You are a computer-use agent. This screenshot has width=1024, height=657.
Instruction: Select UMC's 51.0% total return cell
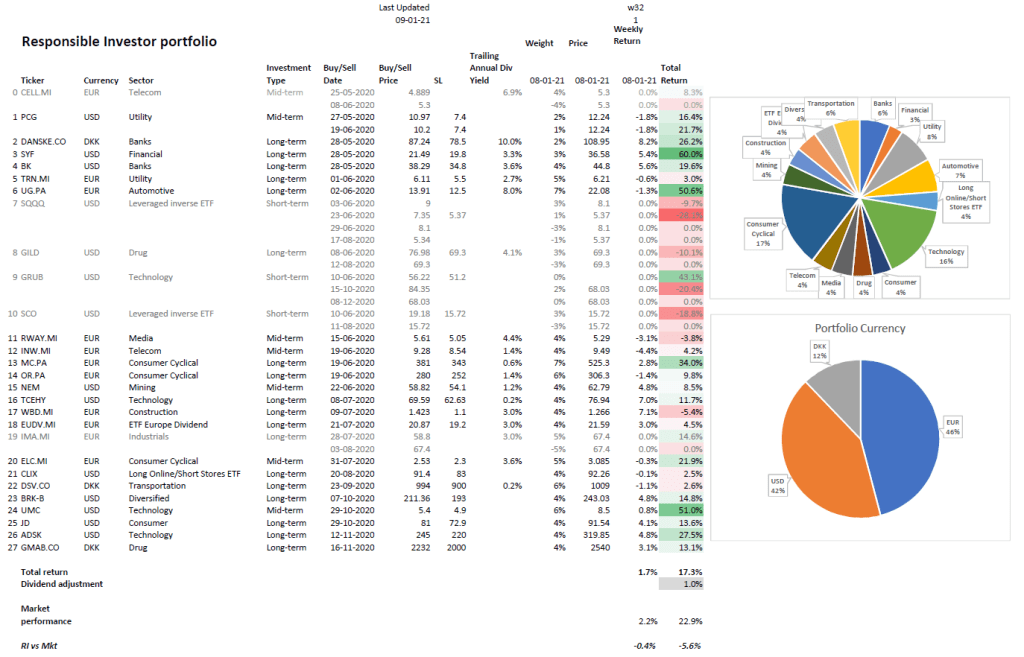tap(681, 510)
